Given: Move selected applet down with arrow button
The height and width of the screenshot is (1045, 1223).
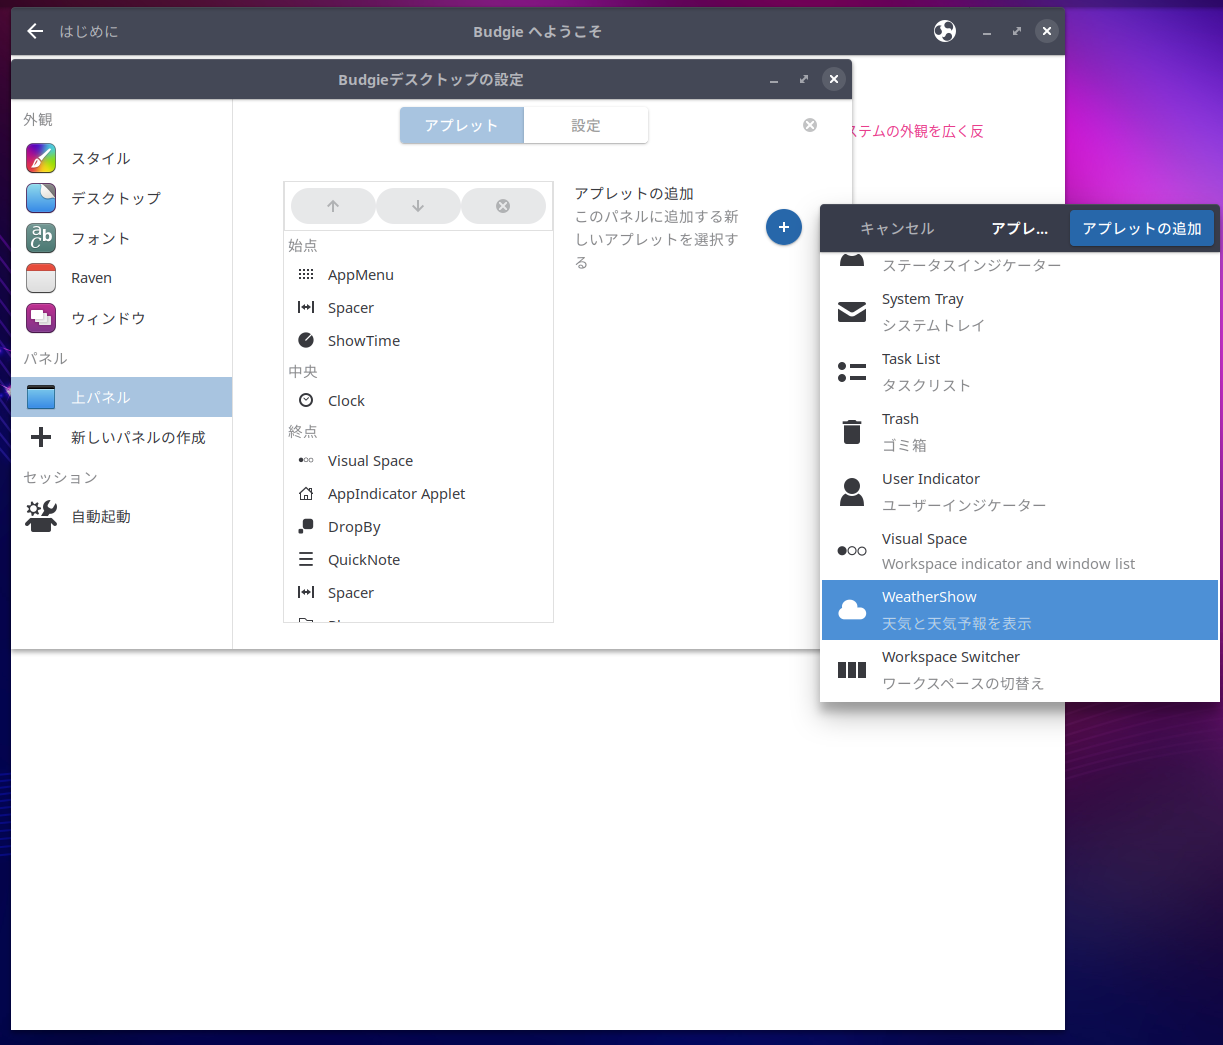Looking at the screenshot, I should 418,206.
